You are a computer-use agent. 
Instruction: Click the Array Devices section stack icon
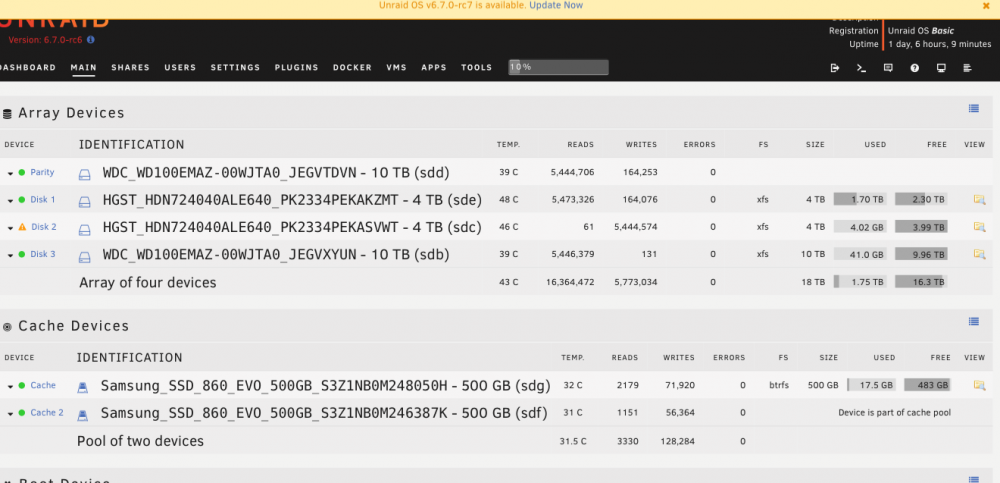point(7,114)
